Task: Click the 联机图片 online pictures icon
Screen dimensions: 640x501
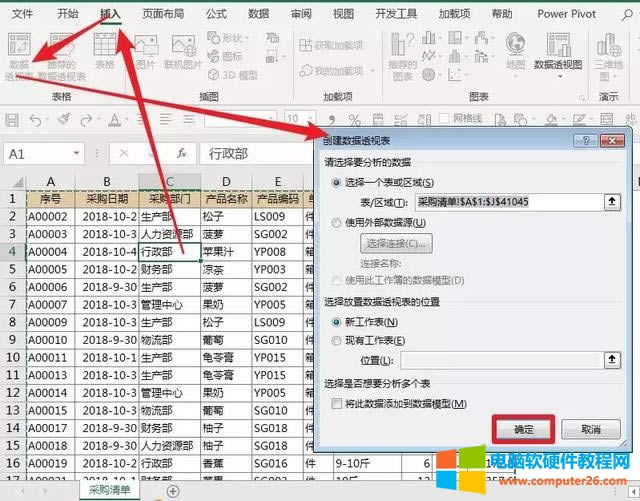Action: point(181,52)
